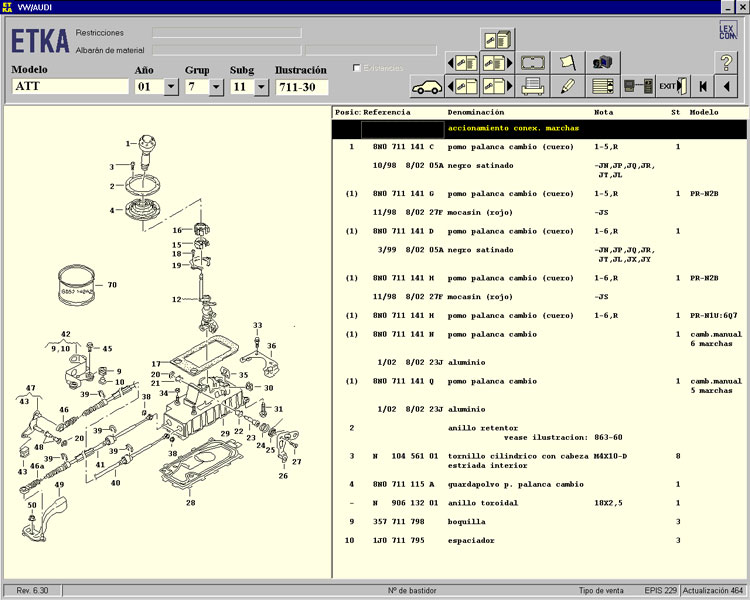Open the user with computer icon
The image size is (750, 600).
click(603, 63)
